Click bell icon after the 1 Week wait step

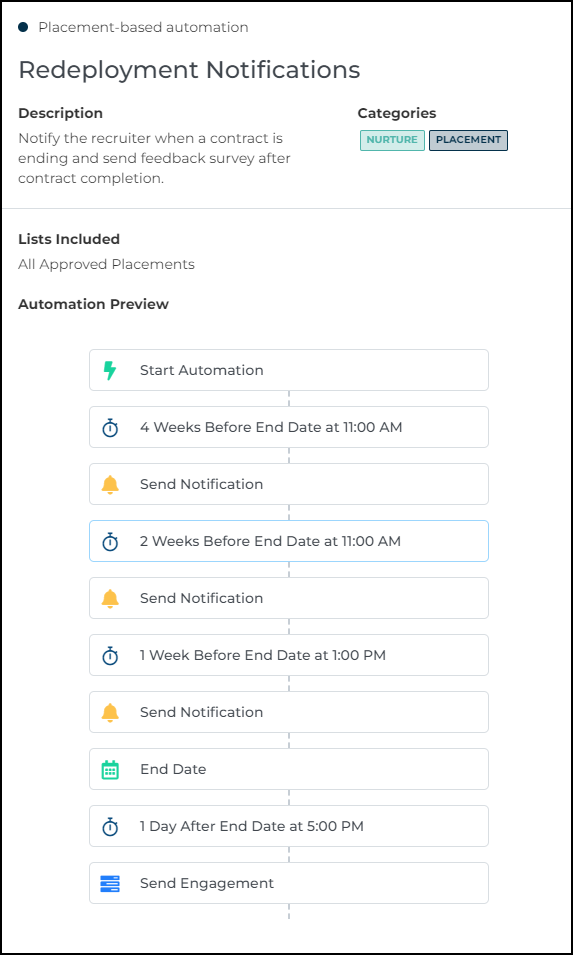tap(110, 712)
